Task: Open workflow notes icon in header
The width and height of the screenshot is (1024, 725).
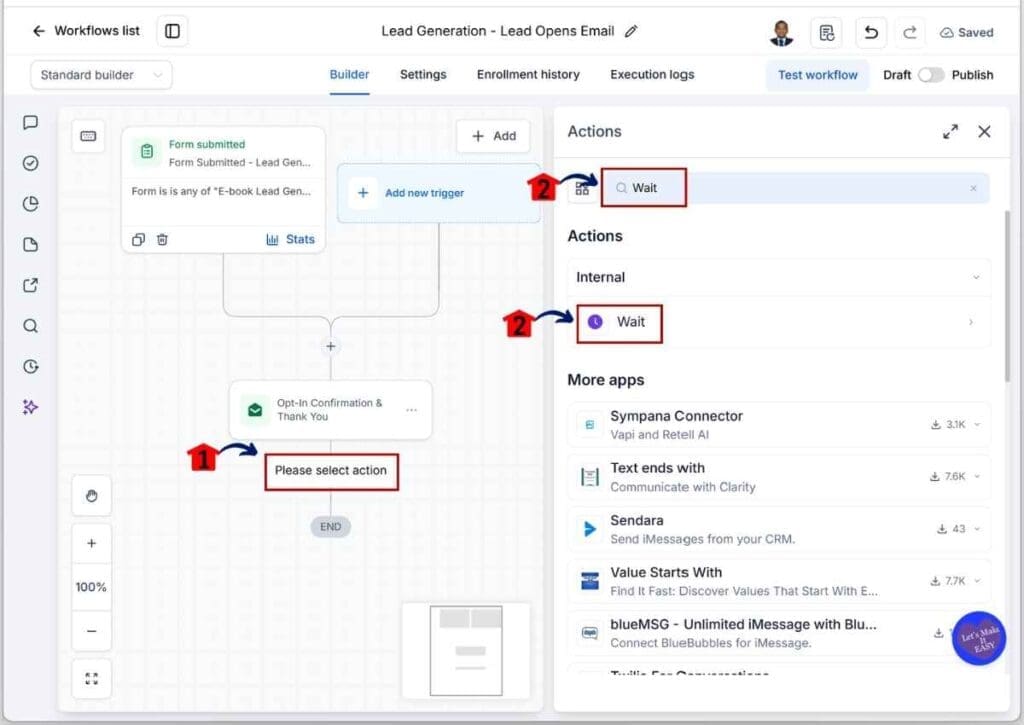Action: 826,33
